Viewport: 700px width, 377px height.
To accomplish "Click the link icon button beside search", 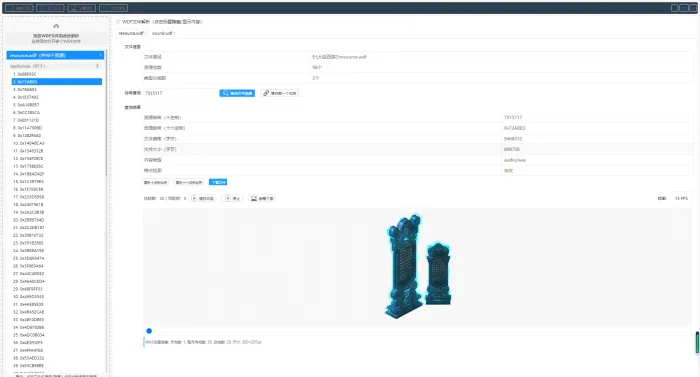I will point(279,93).
